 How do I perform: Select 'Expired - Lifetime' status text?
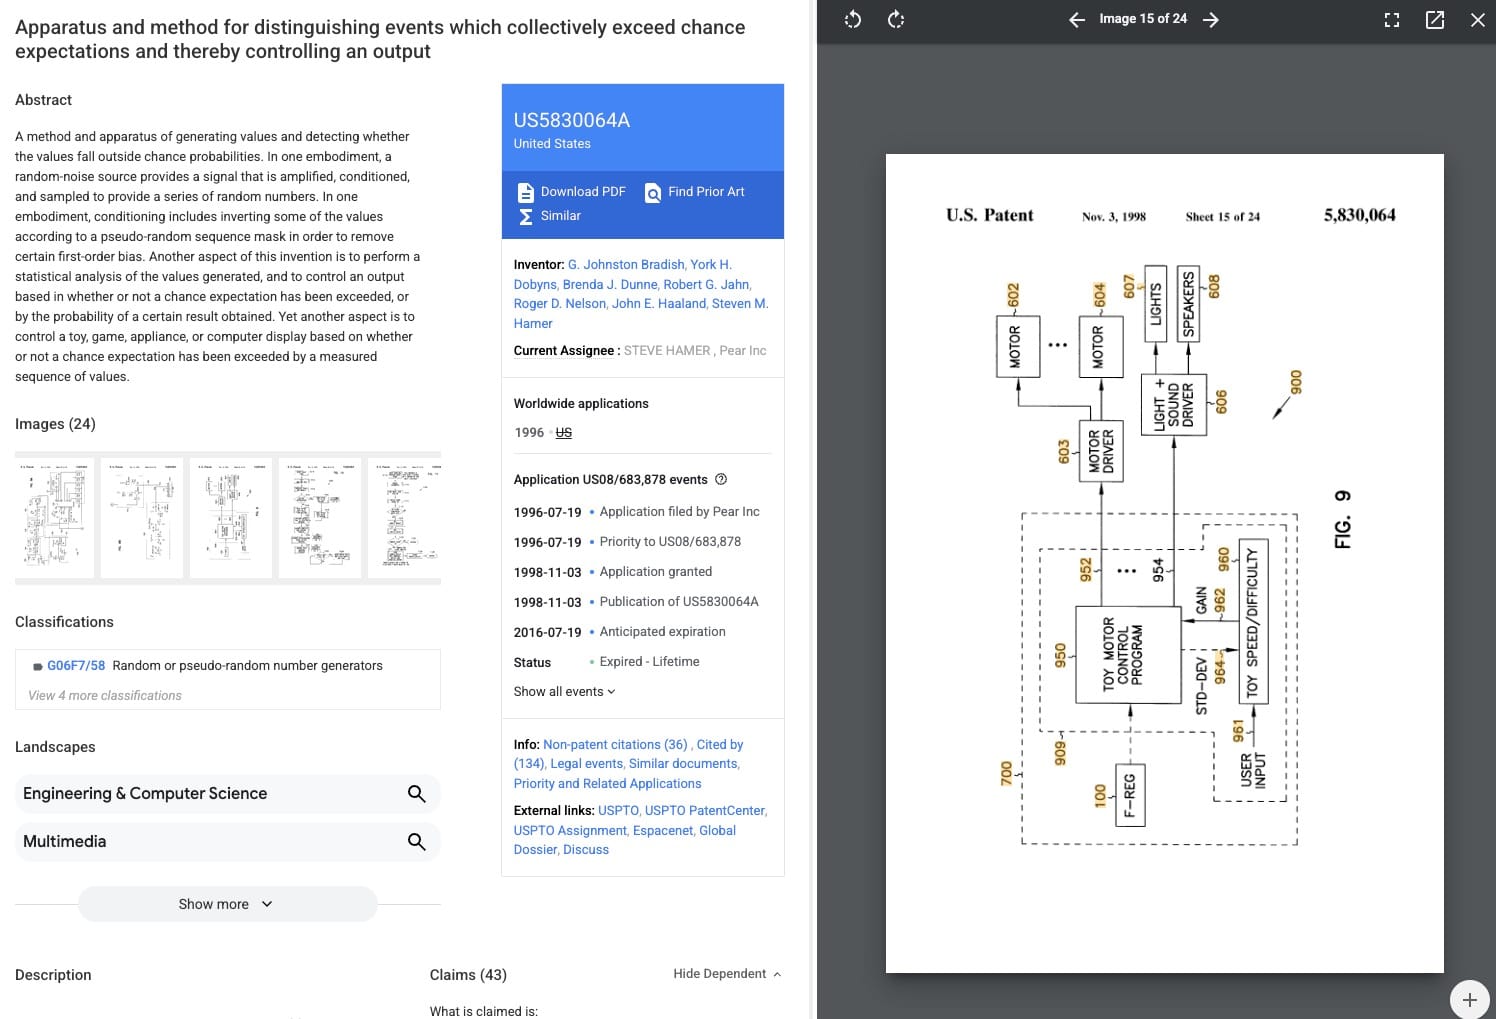point(649,661)
